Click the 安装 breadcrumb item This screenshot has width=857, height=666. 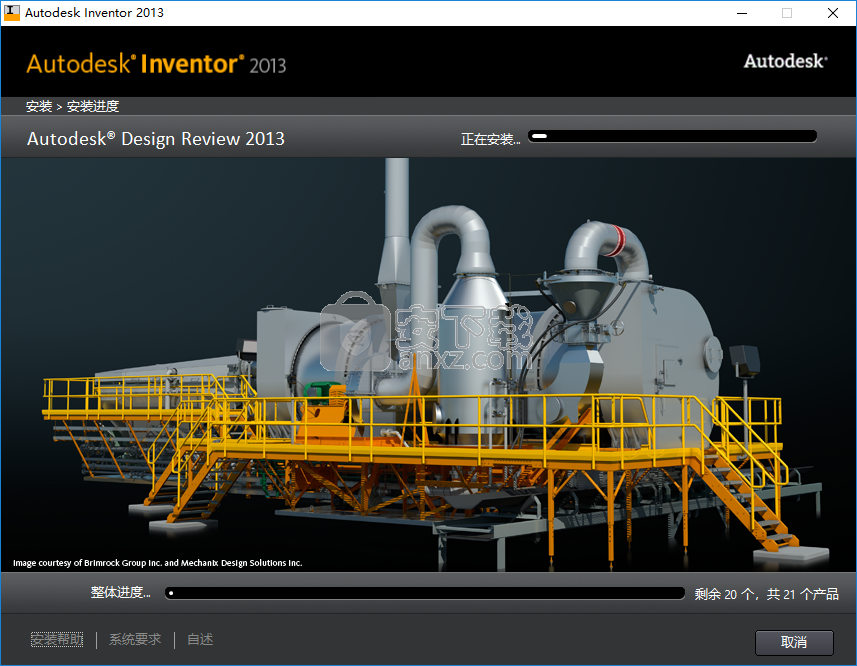39,106
